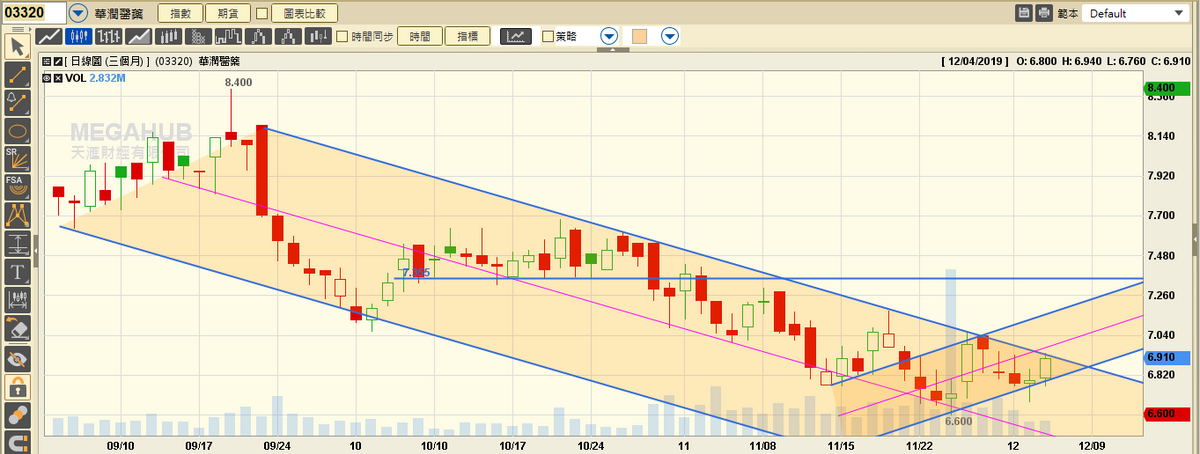Screen dimensions: 1200x454
Task: Click the stock code input field 03320
Action: click(x=33, y=13)
